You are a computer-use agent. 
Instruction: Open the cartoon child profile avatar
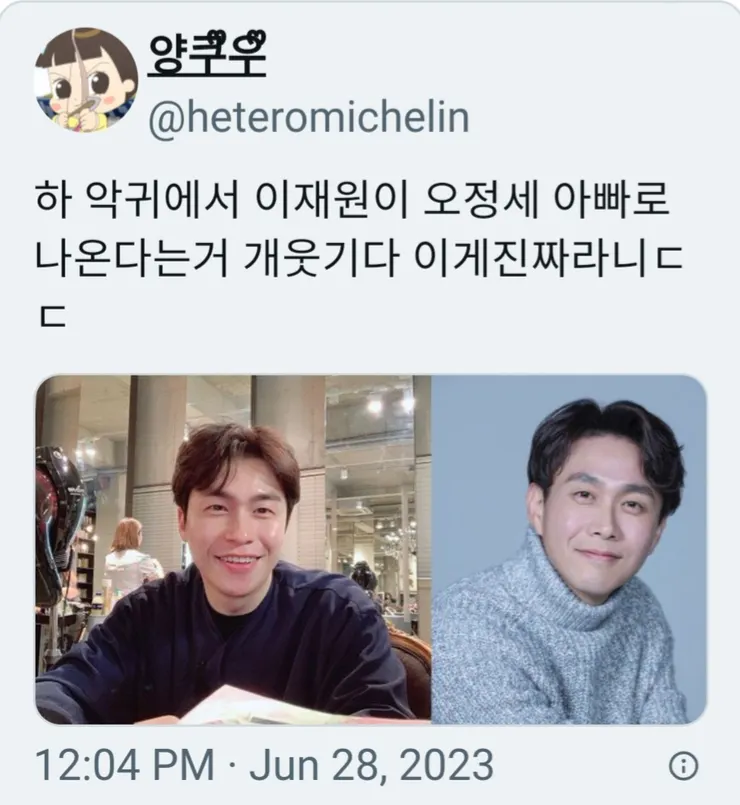86,80
